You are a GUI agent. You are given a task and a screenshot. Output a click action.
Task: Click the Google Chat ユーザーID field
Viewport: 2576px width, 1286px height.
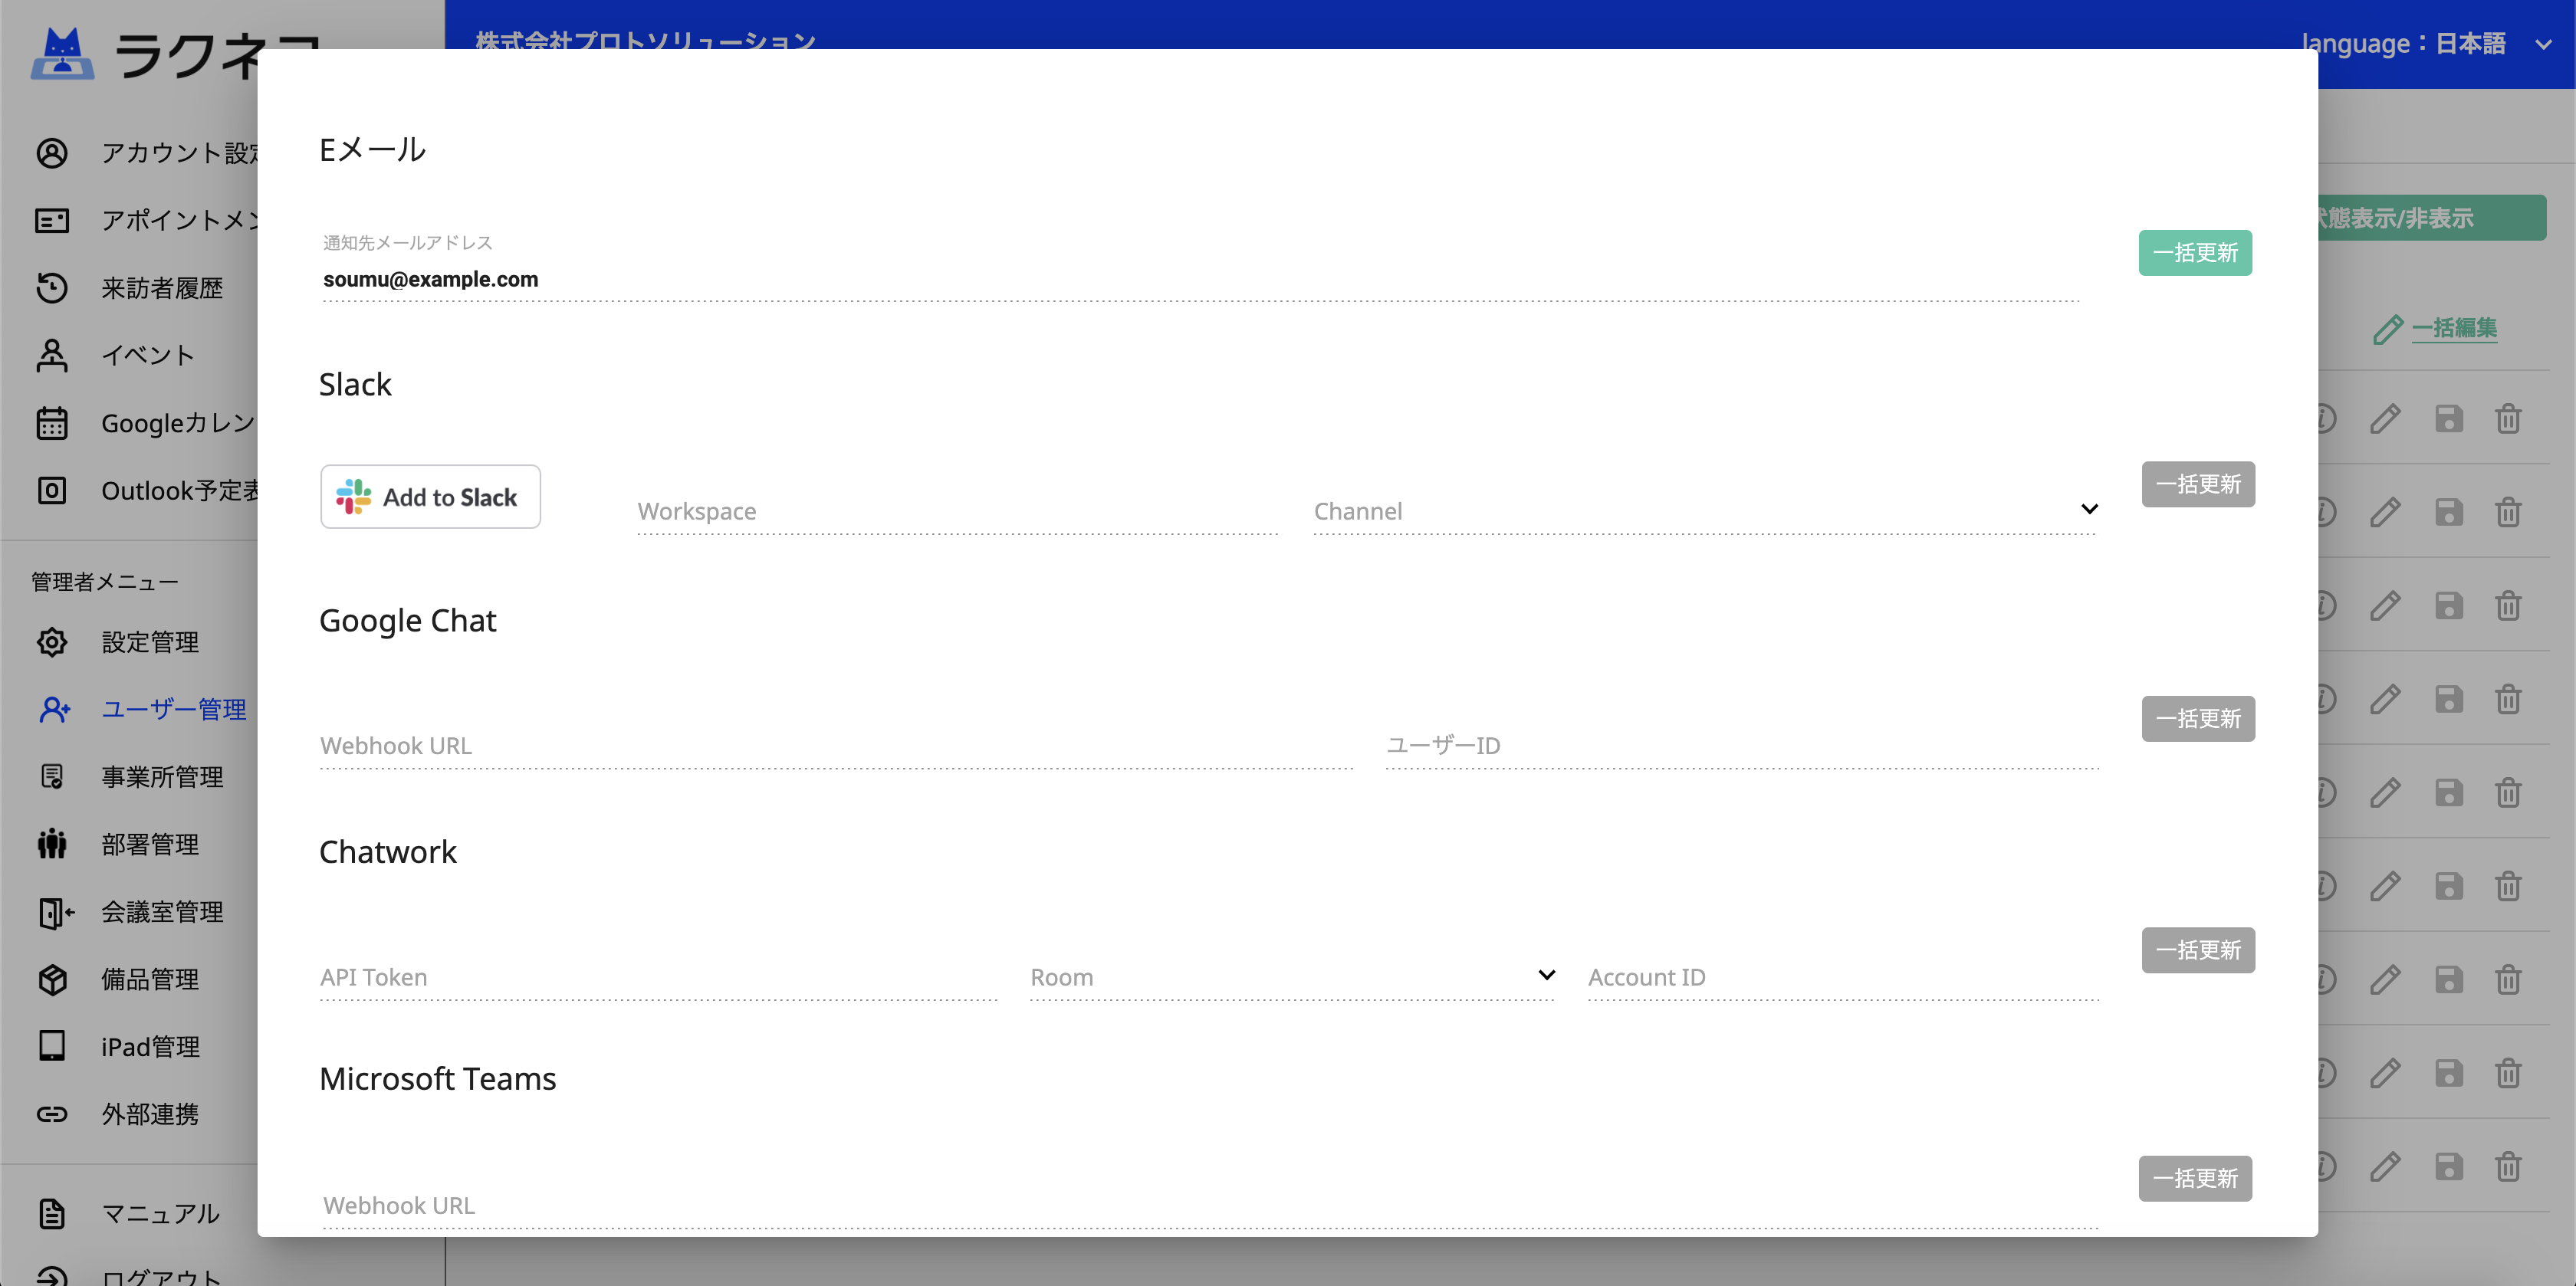1741,746
